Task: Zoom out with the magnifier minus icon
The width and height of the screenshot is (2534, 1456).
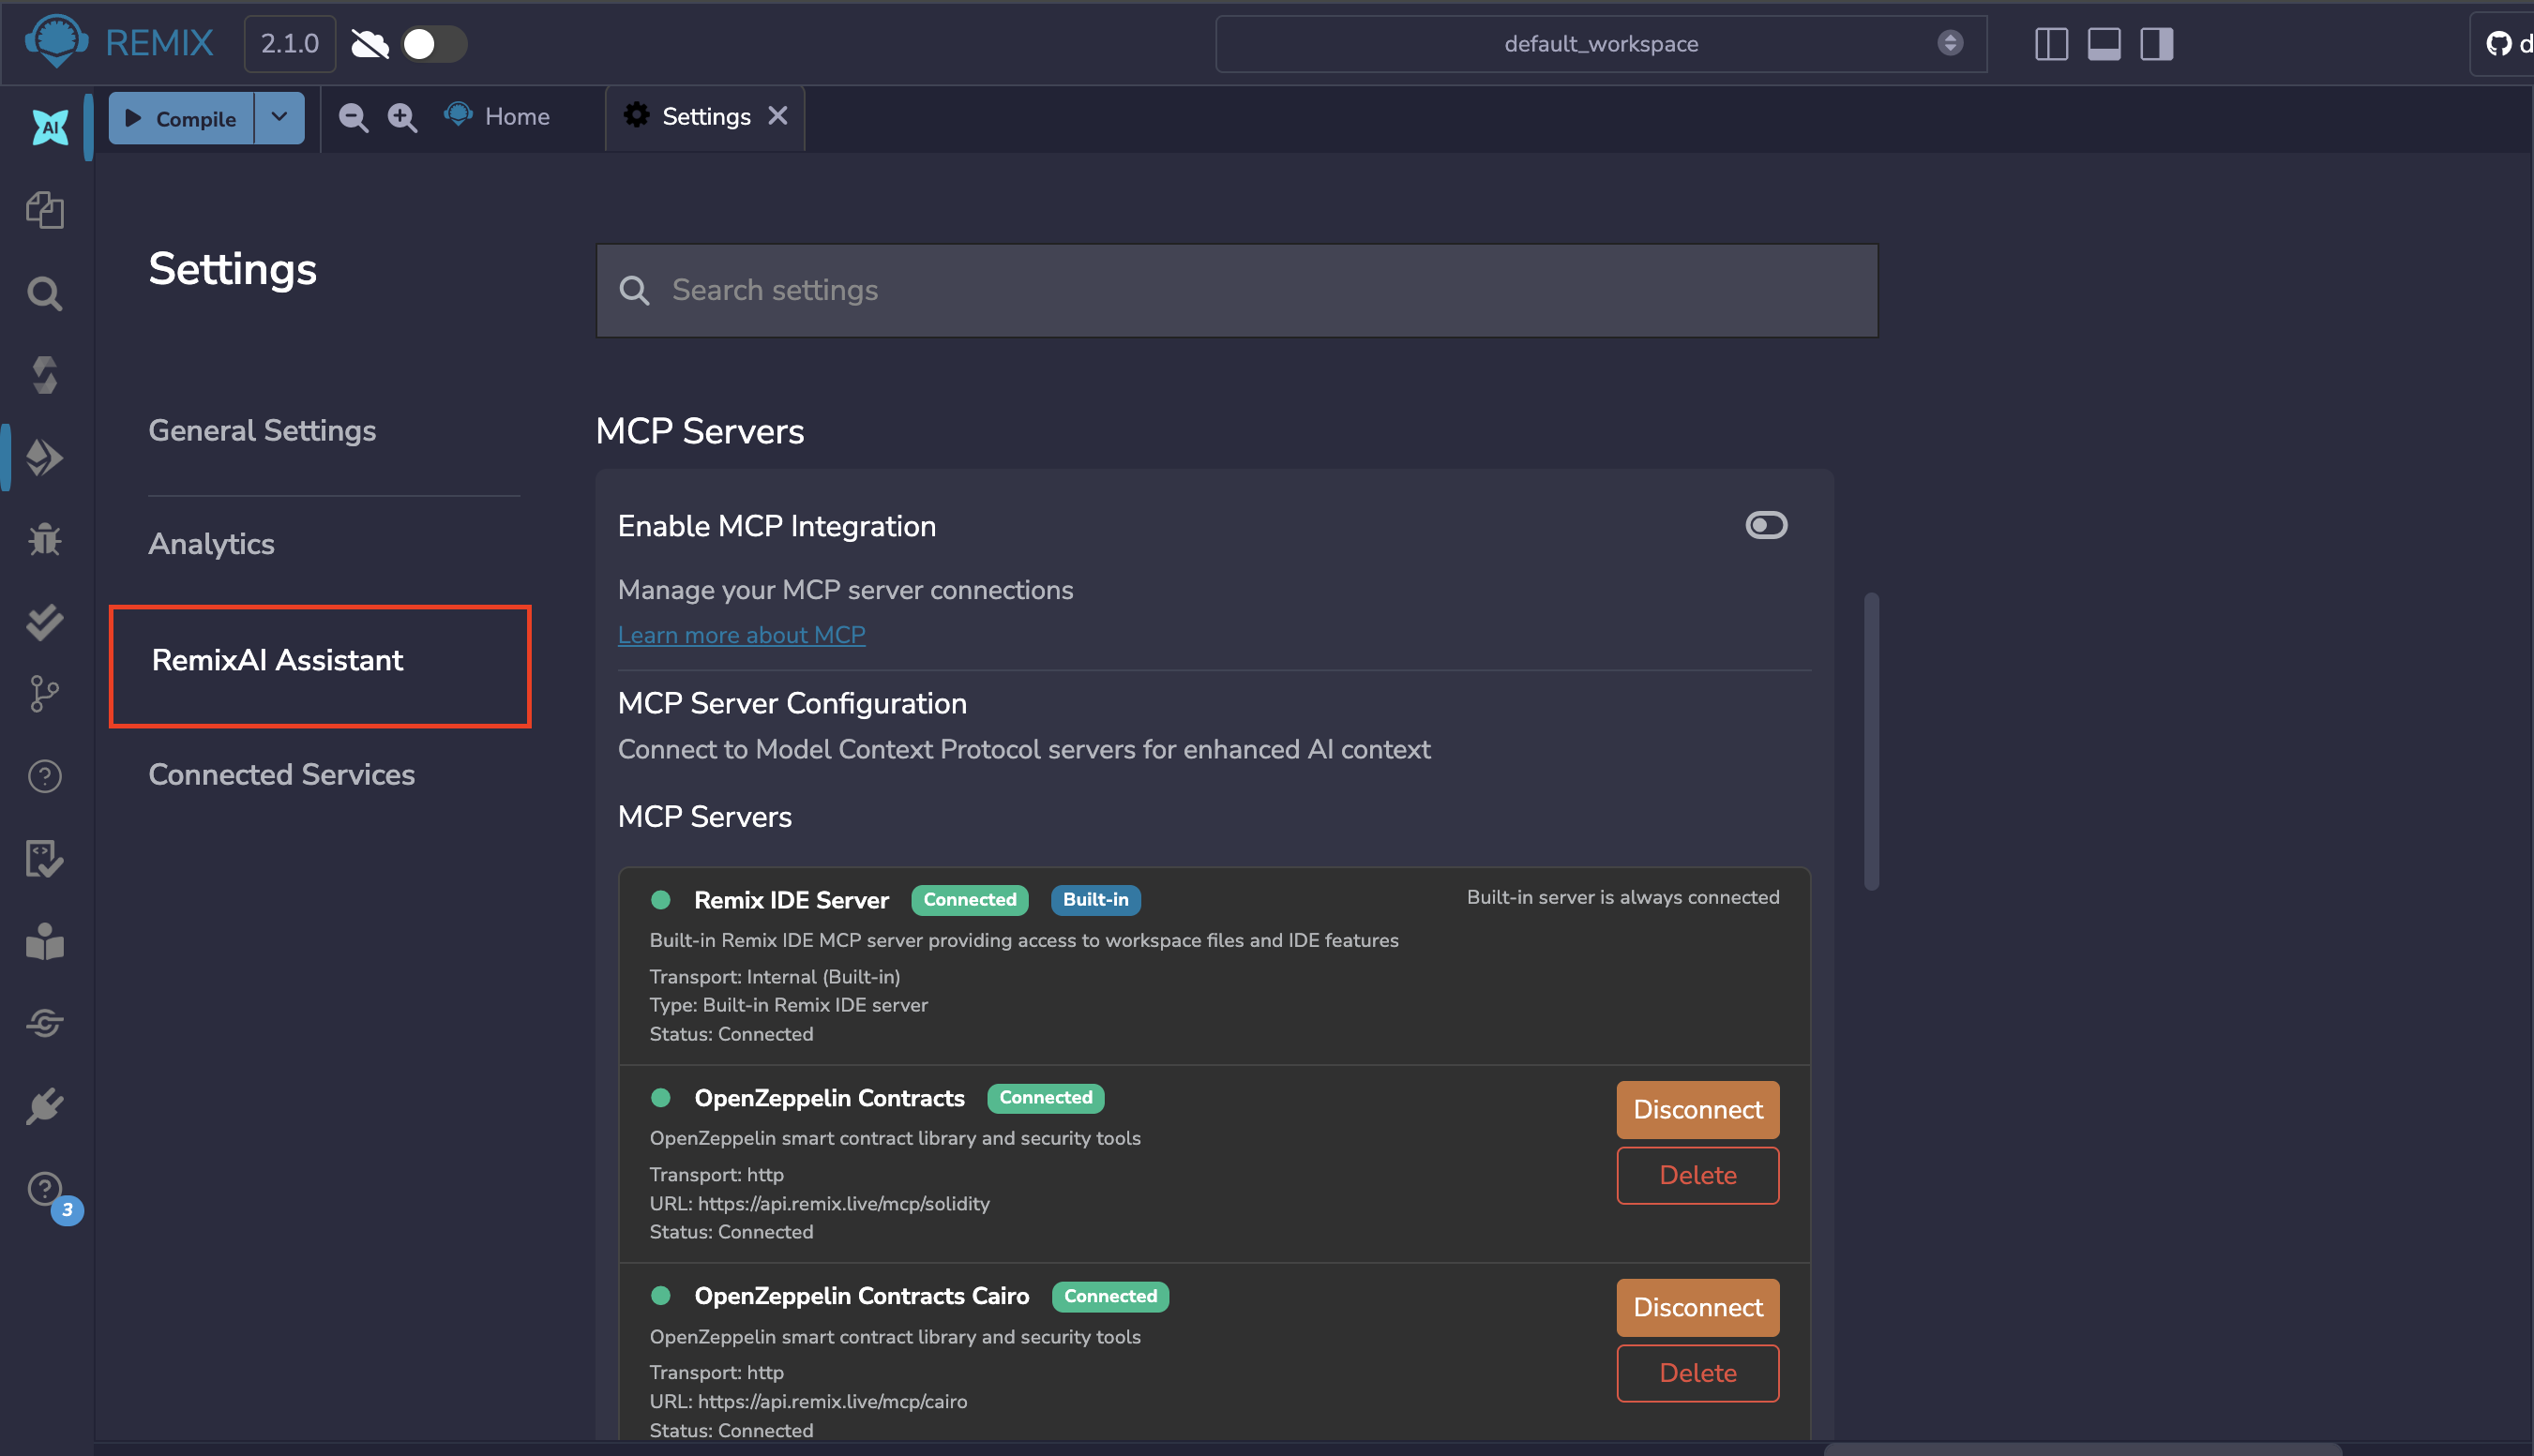Action: (353, 118)
